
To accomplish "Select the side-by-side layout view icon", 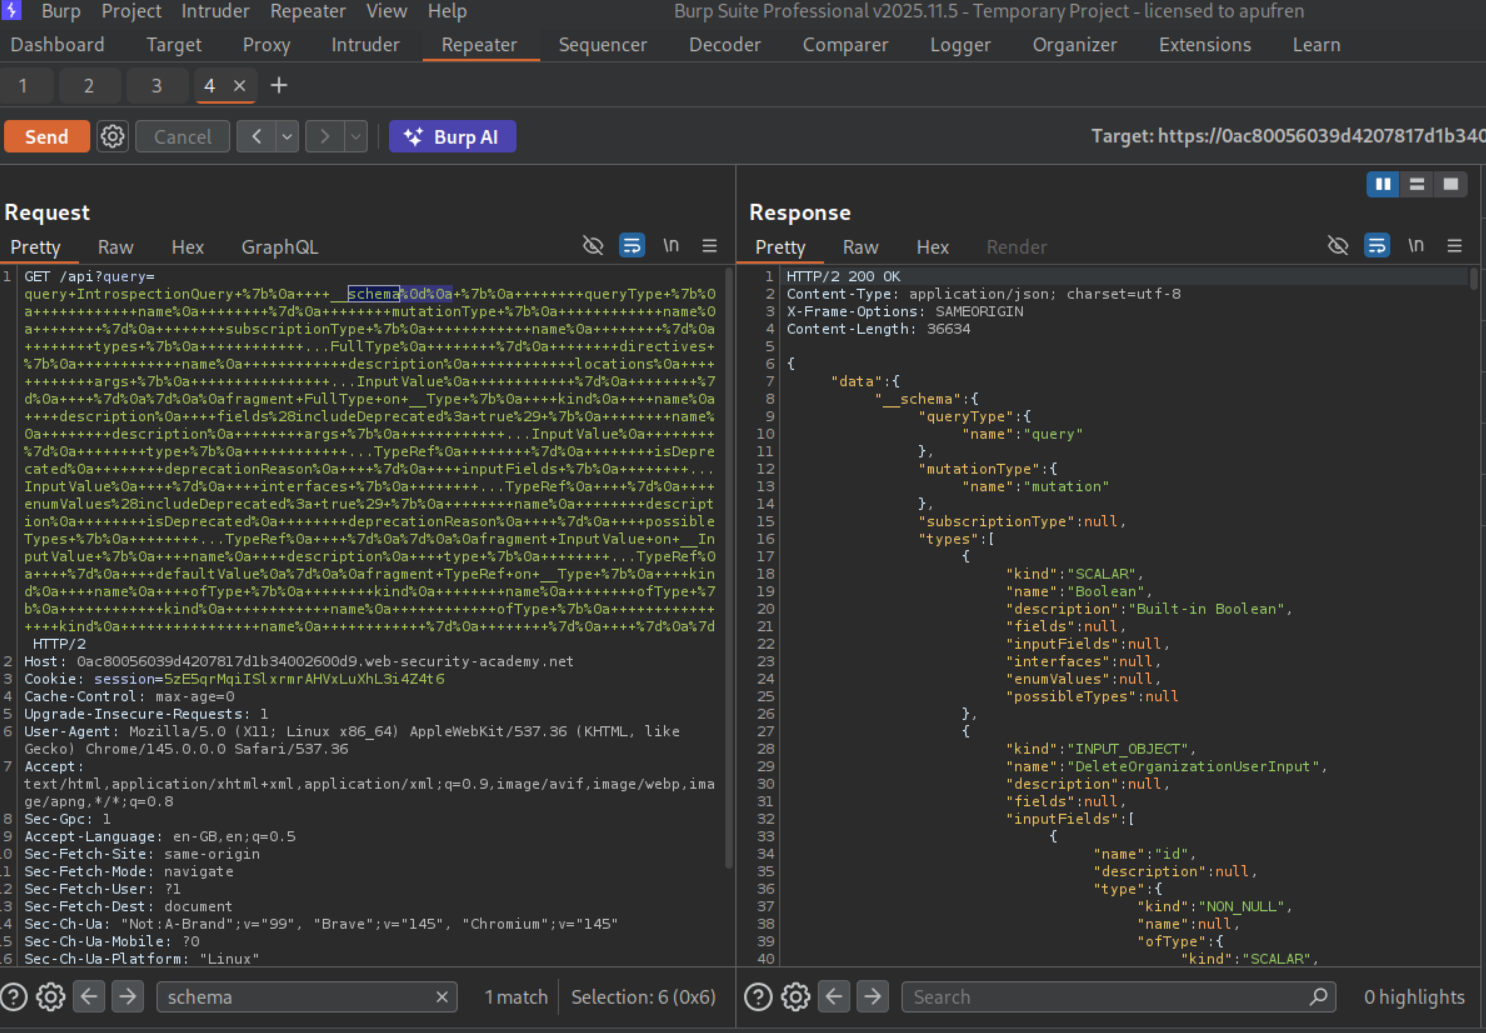I will click(1383, 184).
